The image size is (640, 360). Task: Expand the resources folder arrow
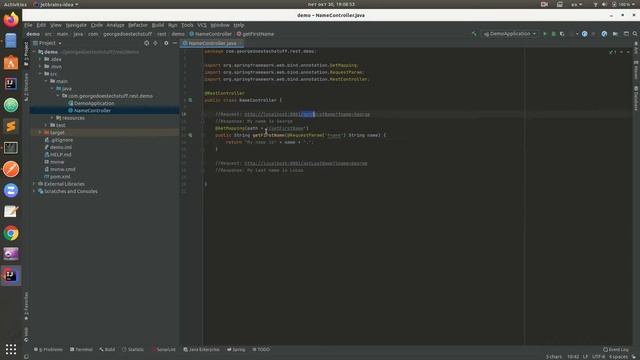52,118
